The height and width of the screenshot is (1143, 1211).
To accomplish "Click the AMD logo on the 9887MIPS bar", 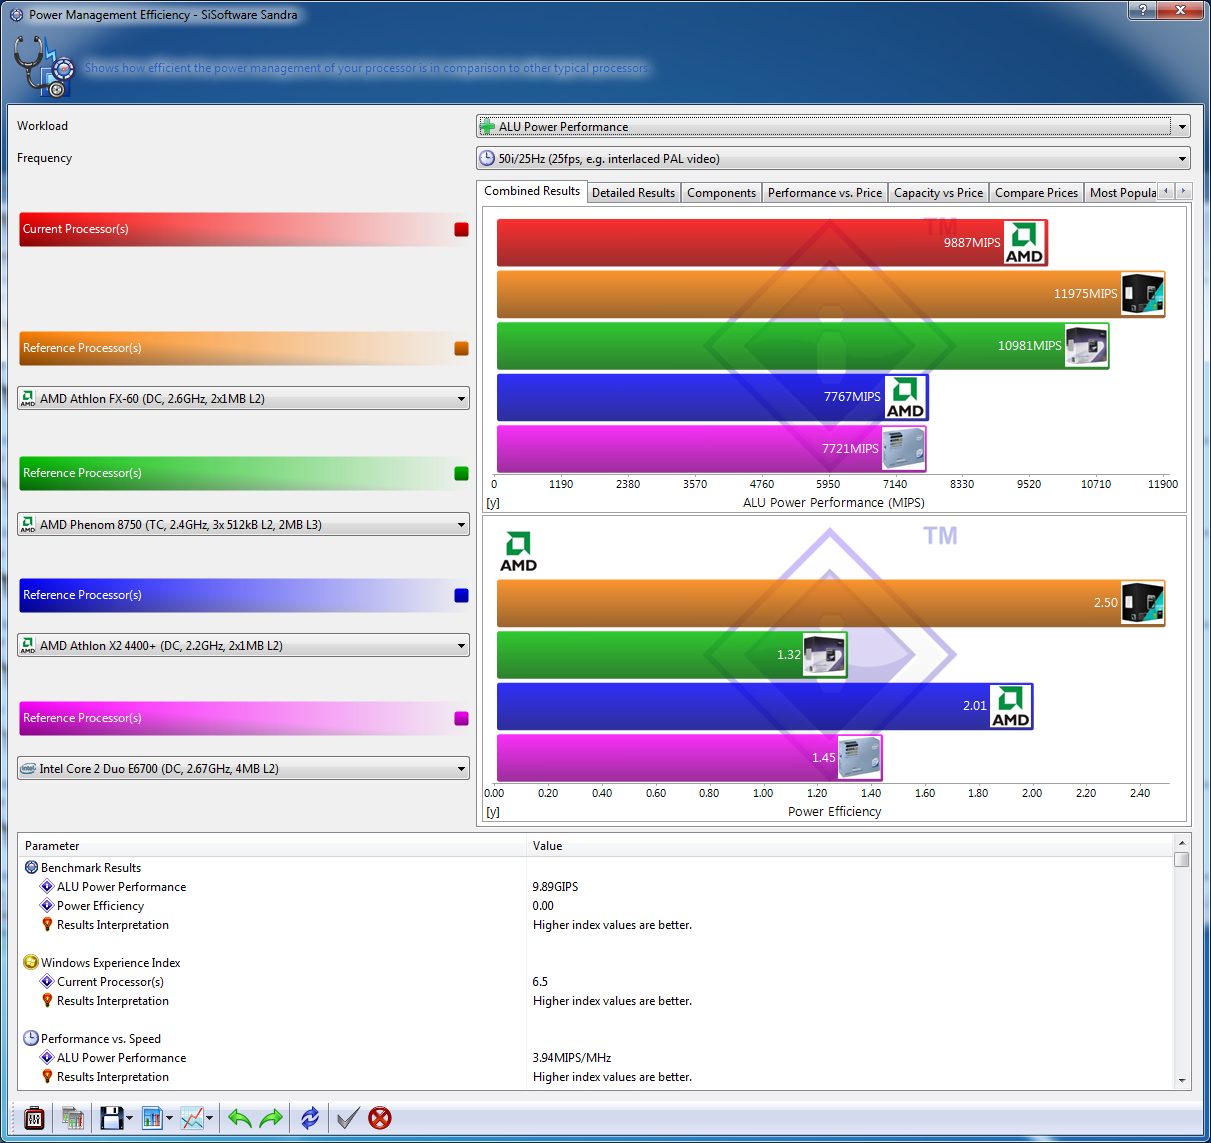I will point(1024,243).
